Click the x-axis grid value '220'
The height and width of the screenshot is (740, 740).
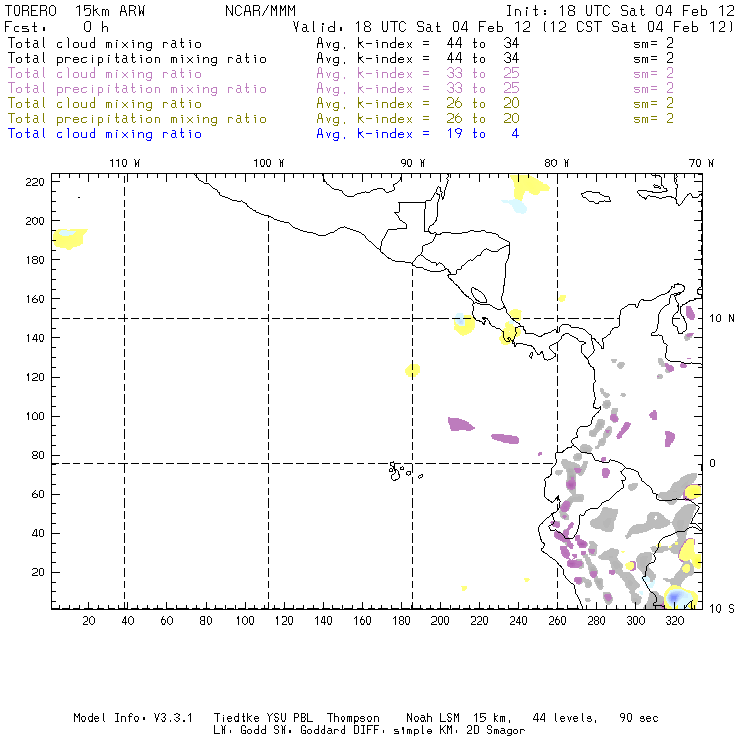click(479, 621)
